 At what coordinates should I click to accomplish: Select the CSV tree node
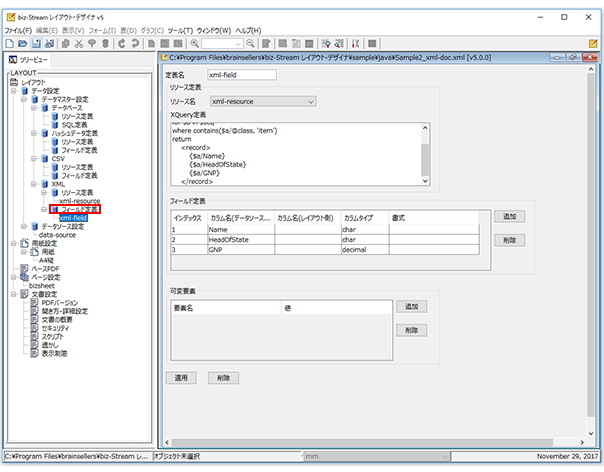click(58, 159)
